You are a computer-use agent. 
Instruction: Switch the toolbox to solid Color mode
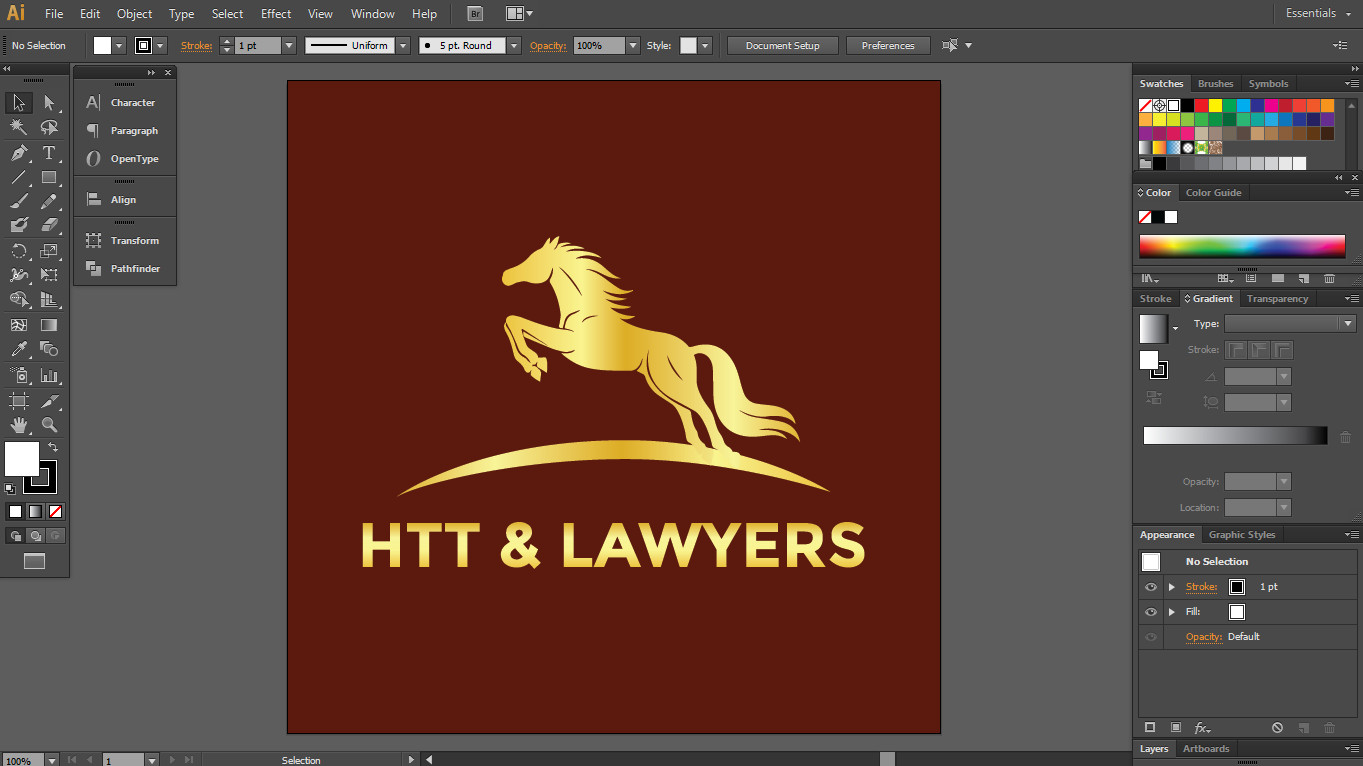tap(15, 511)
